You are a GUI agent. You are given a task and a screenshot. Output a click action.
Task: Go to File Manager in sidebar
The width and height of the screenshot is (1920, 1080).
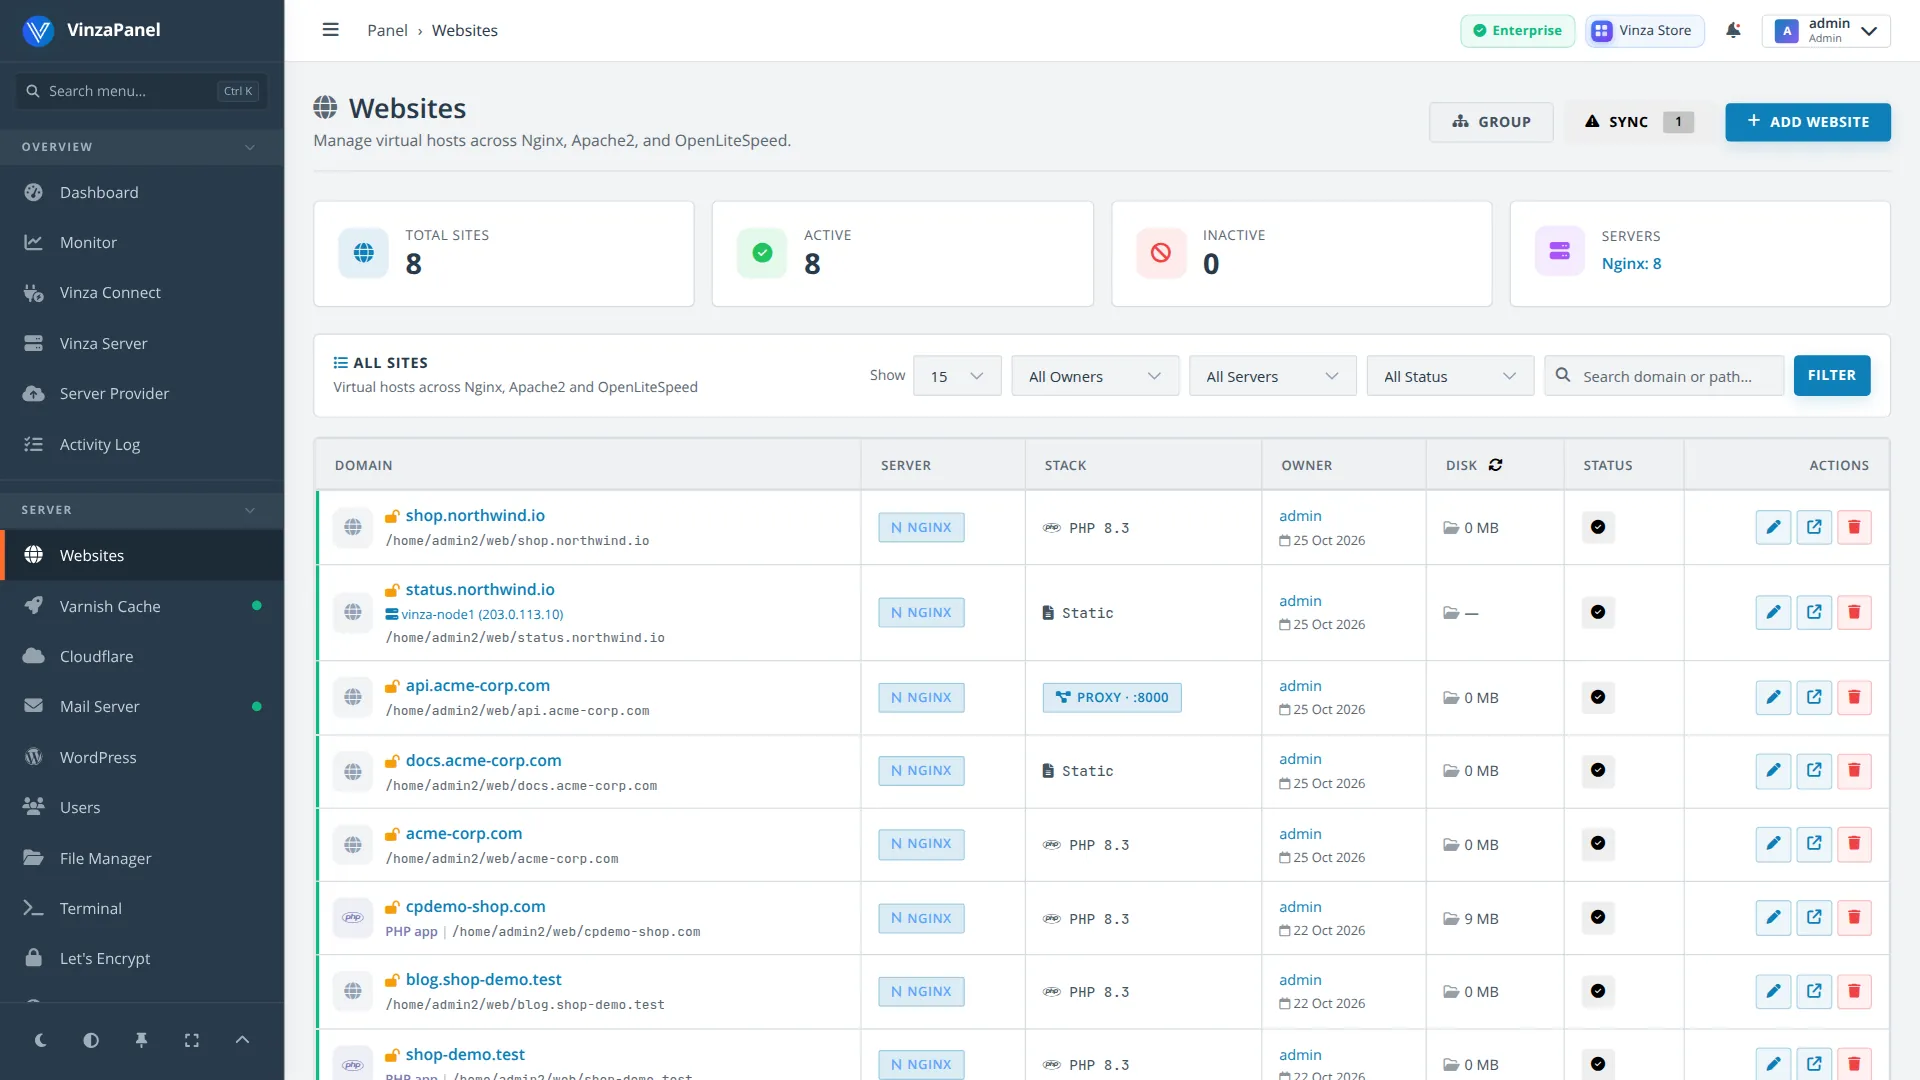click(142, 858)
